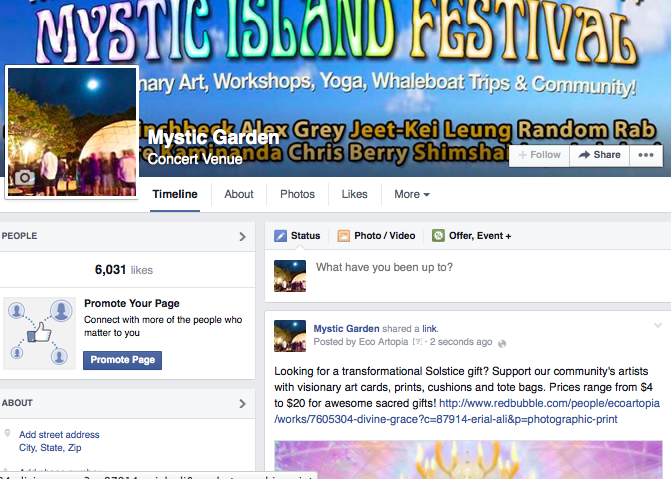
Task: Expand the About section chevron
Action: (x=243, y=403)
